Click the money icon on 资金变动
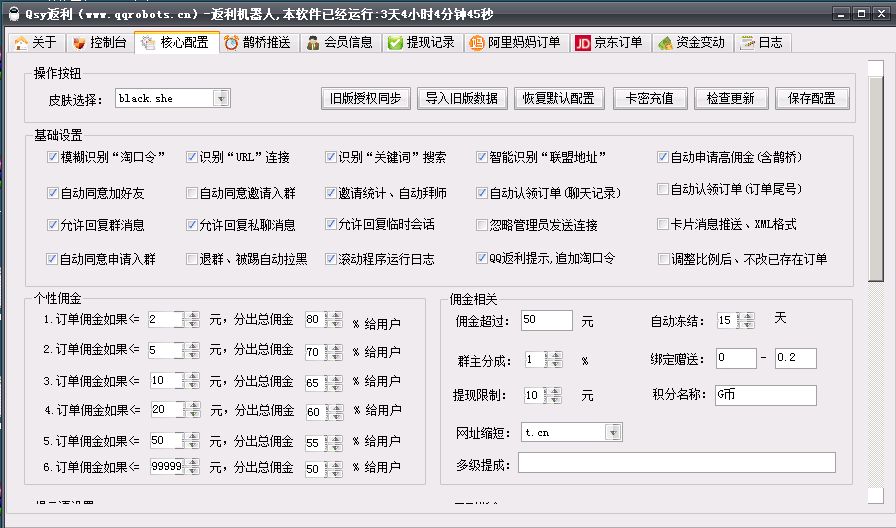The height and width of the screenshot is (528, 896). pyautogui.click(x=665, y=43)
